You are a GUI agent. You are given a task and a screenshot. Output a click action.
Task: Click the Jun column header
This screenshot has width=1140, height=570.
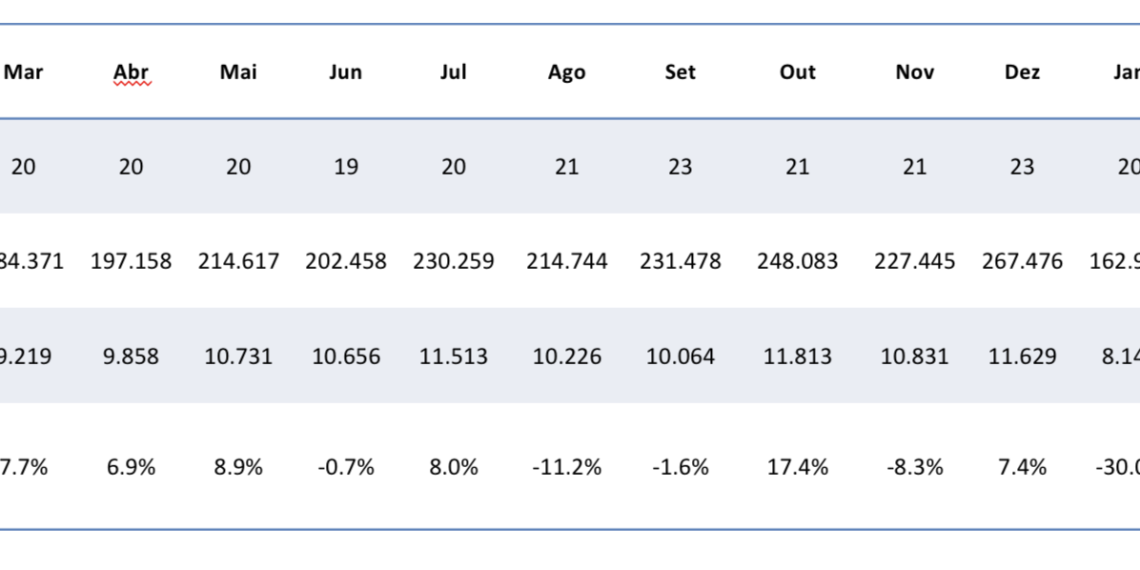tap(346, 72)
